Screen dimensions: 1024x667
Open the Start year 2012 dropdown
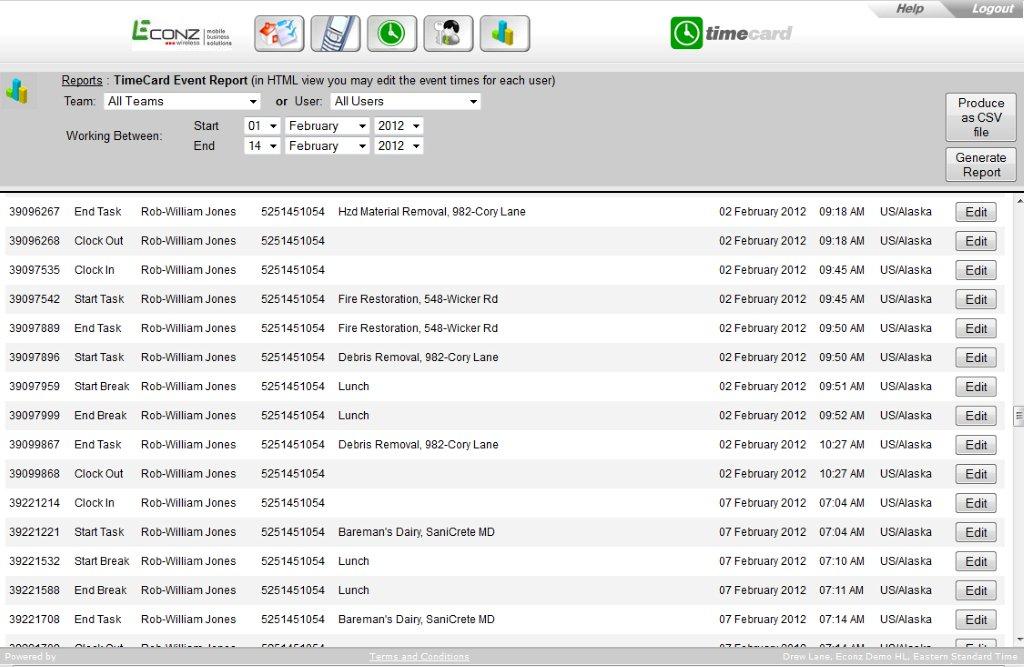click(398, 126)
